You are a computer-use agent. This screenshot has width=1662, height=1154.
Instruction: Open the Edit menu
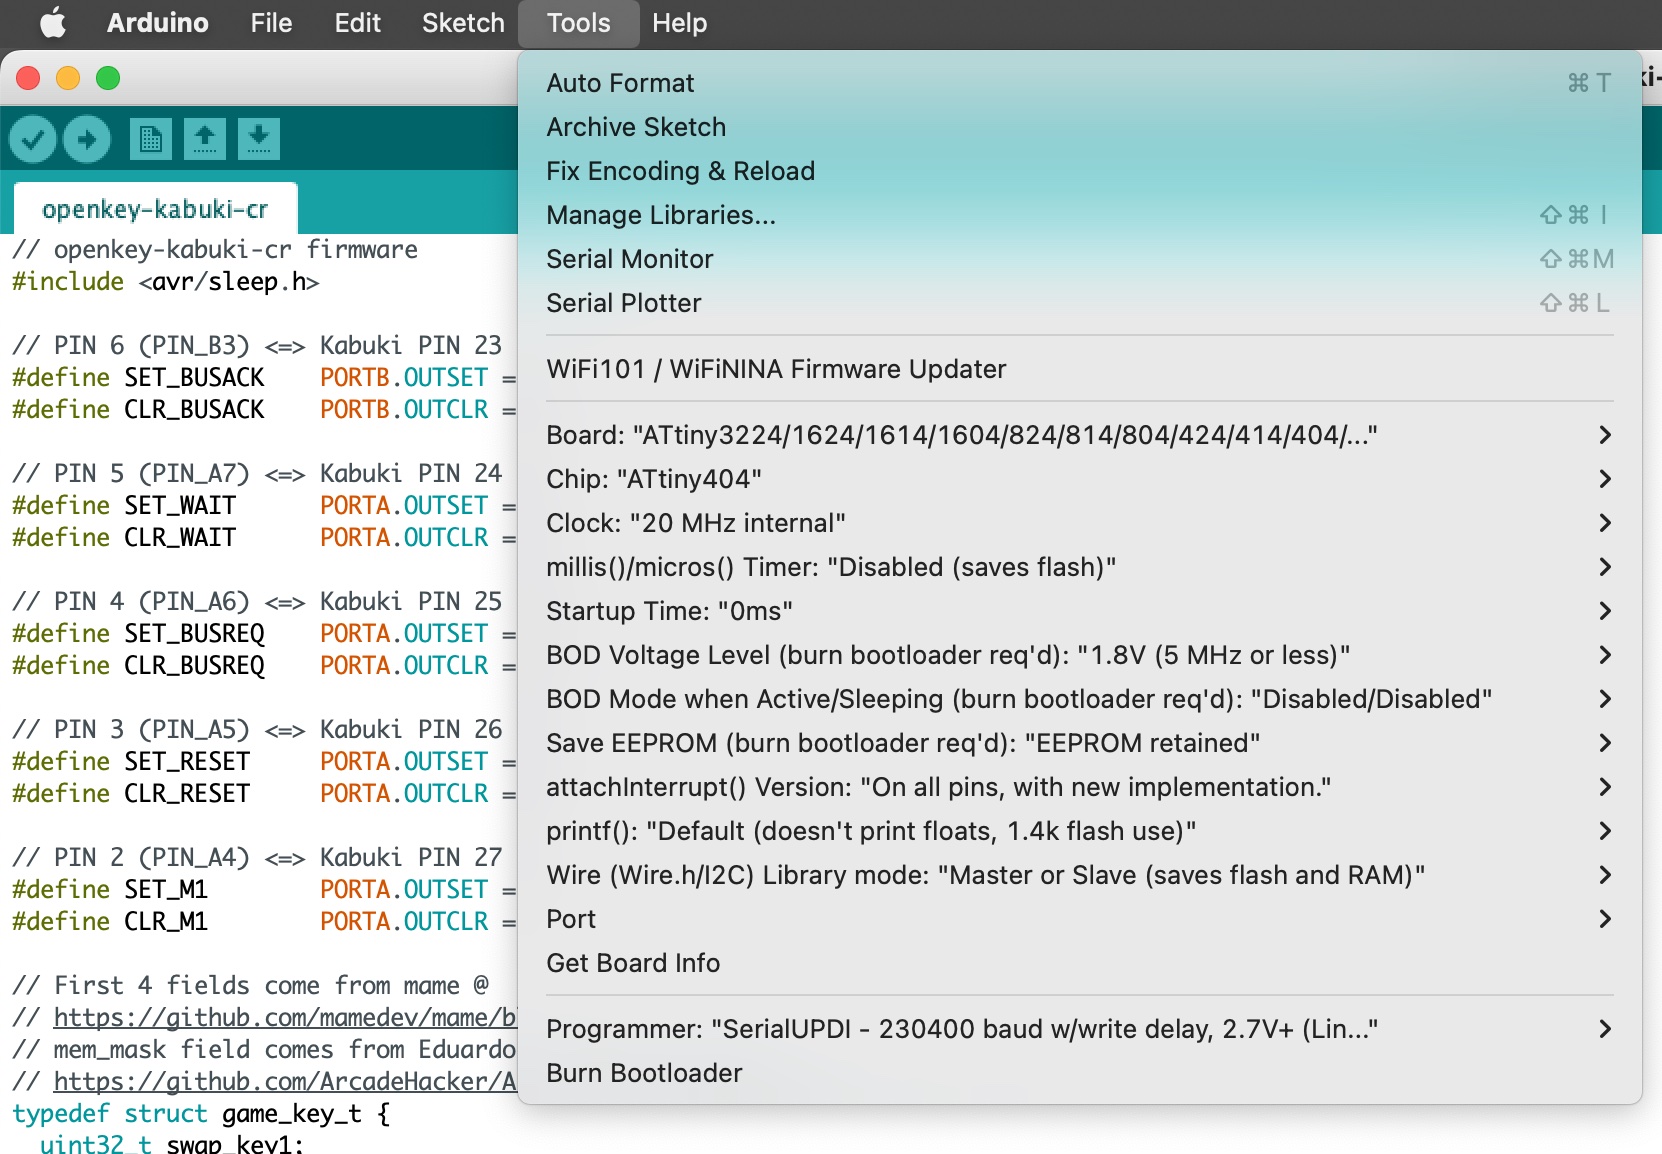358,23
